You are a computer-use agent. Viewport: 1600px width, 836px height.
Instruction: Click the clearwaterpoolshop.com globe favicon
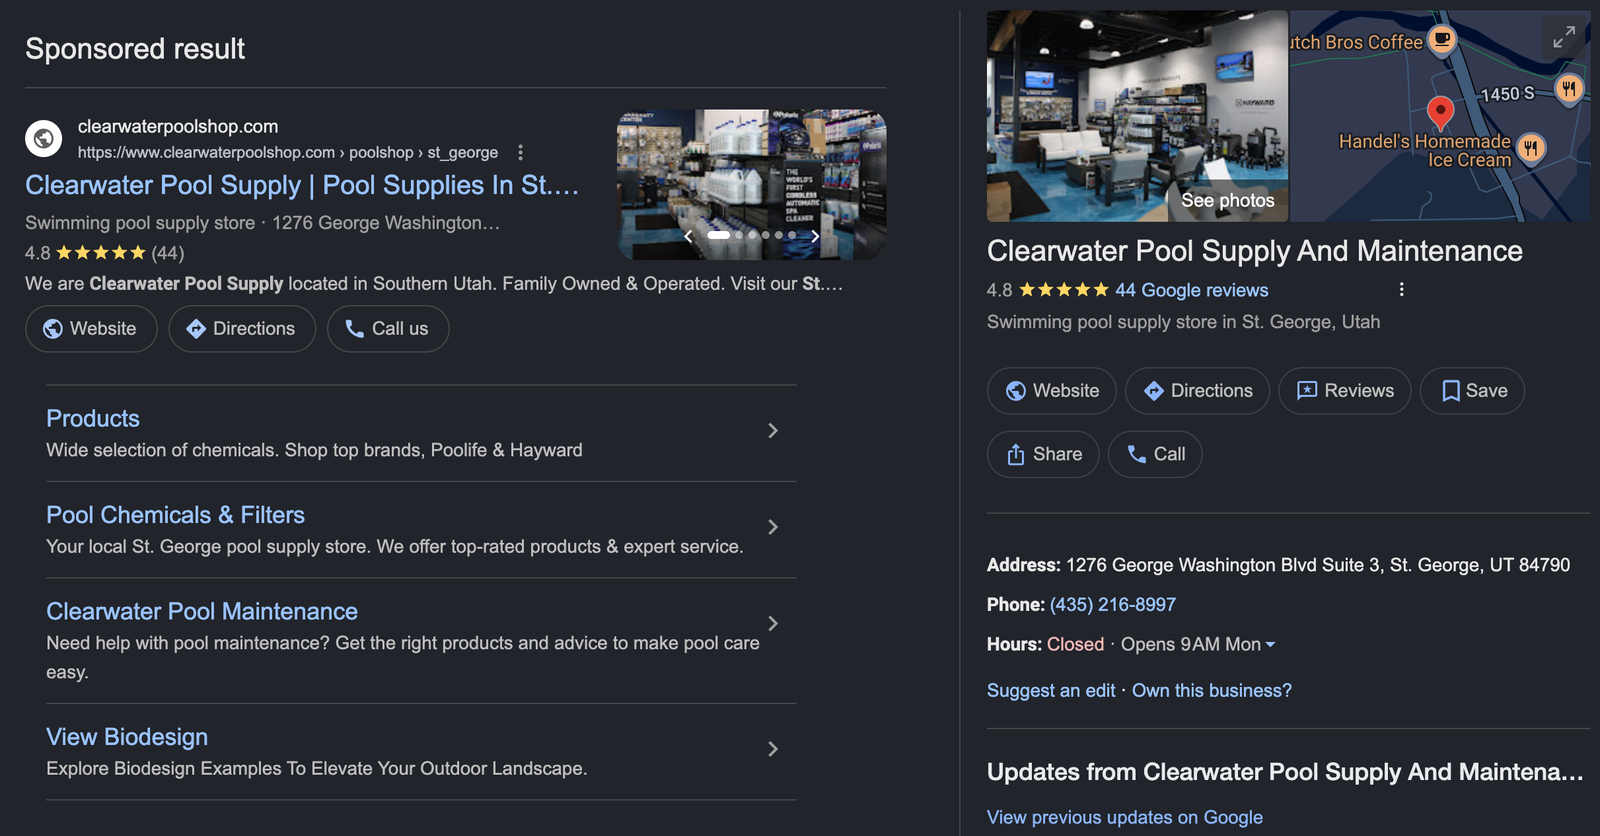click(43, 138)
